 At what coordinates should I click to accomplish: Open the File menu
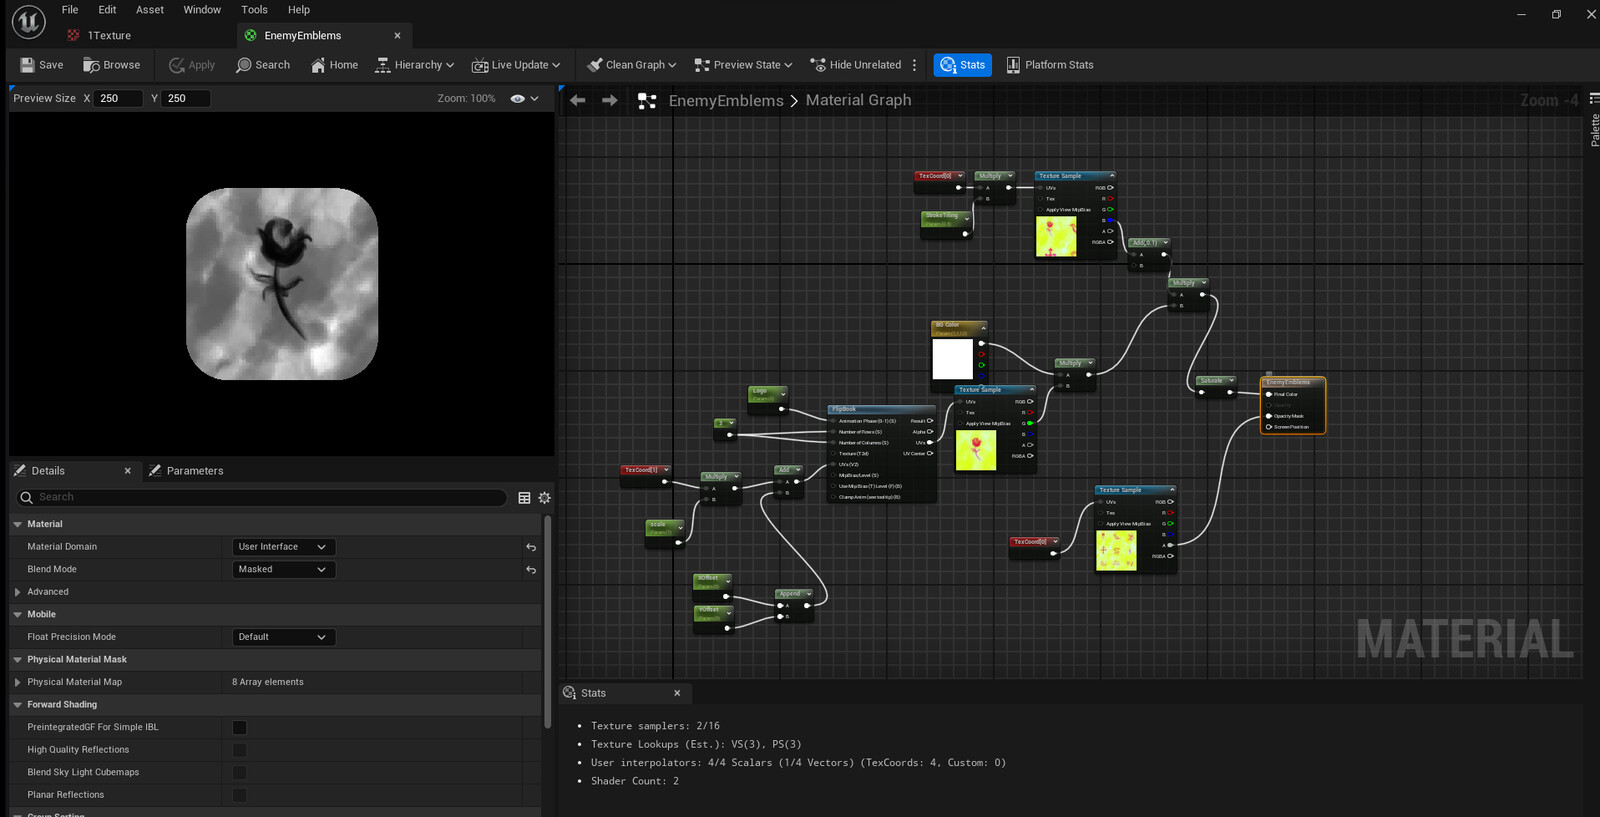(70, 10)
